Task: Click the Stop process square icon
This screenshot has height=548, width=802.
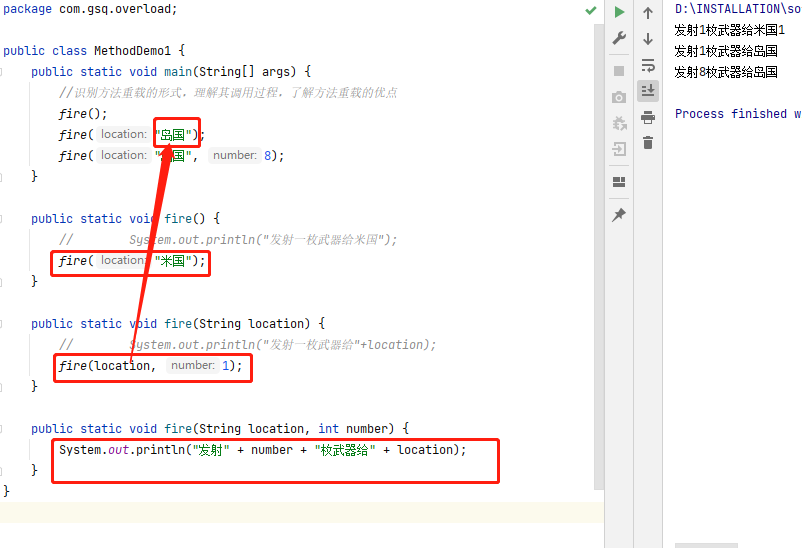Action: click(x=619, y=71)
